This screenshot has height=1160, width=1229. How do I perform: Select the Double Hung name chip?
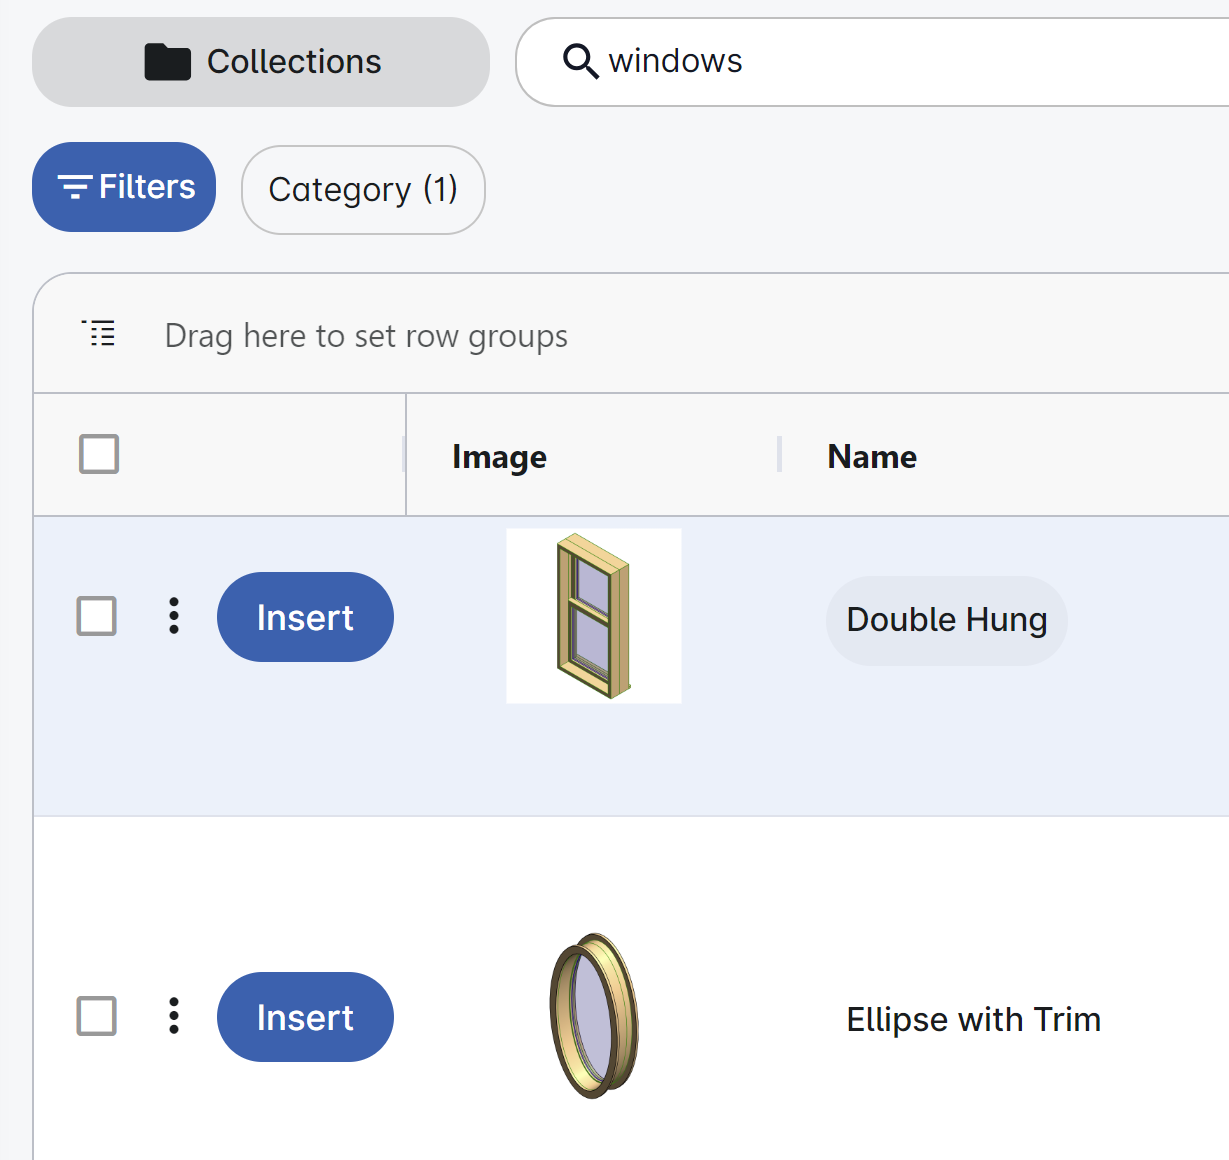click(x=947, y=620)
